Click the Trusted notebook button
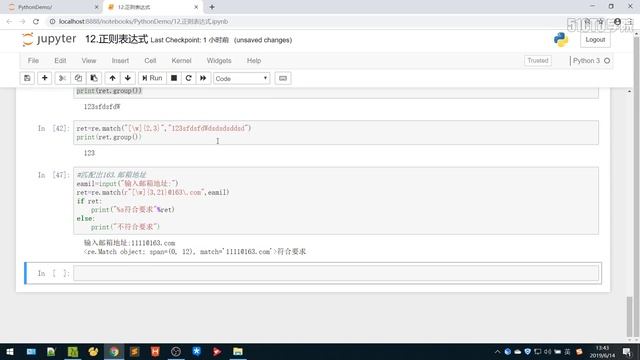 538,60
